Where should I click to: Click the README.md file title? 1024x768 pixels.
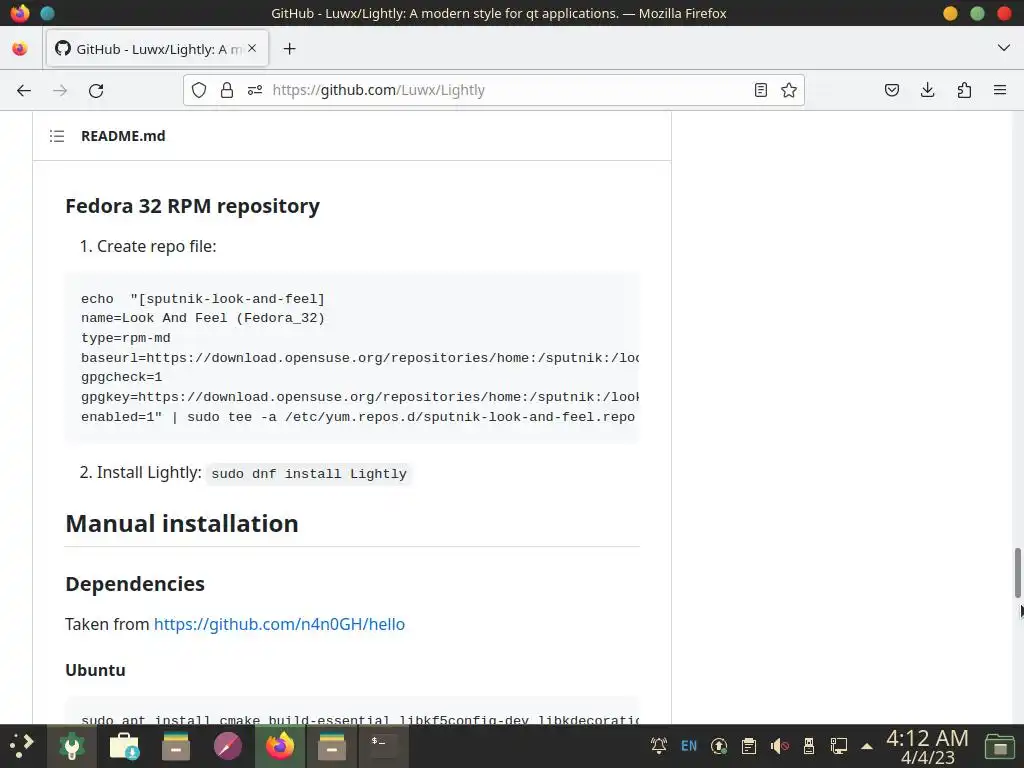[123, 136]
